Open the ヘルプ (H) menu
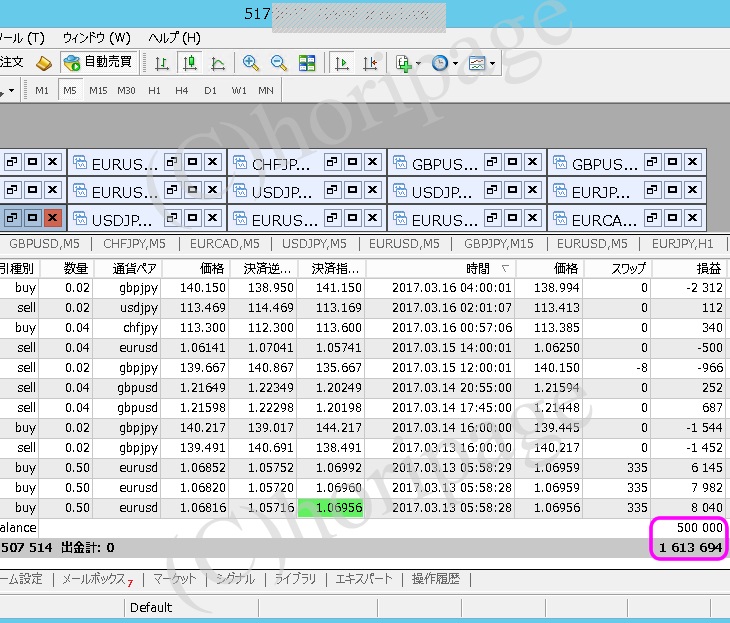Screen dimensions: 730x623 tap(174, 38)
